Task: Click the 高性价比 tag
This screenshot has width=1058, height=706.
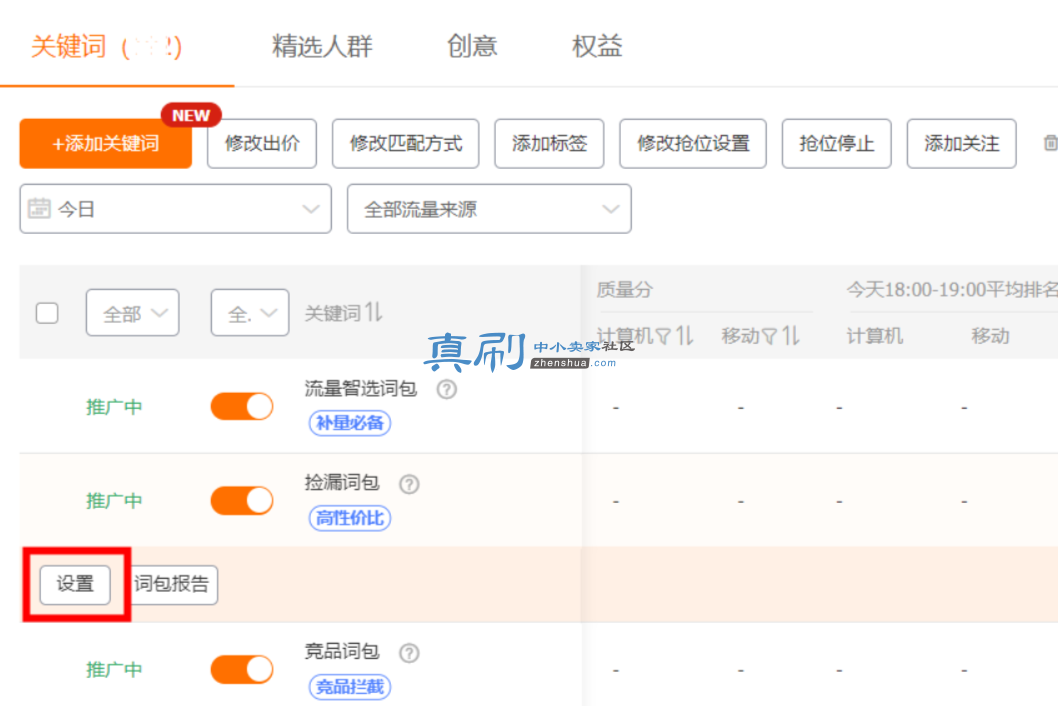Action: [350, 518]
